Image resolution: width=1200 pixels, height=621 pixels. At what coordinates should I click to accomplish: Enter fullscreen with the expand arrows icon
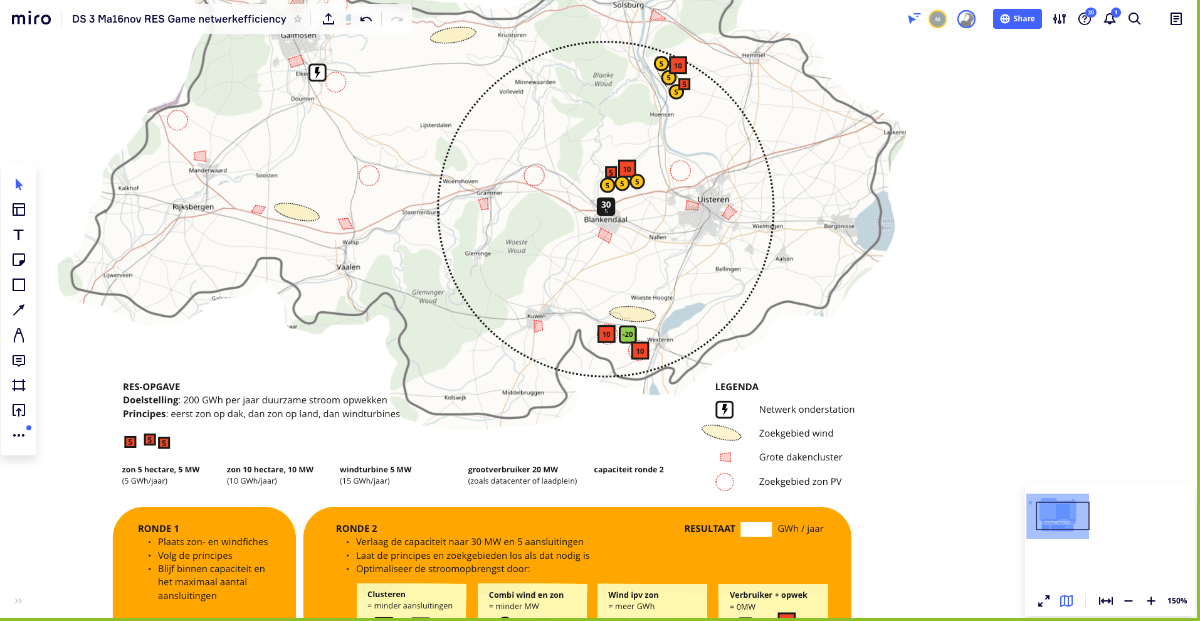(1044, 601)
